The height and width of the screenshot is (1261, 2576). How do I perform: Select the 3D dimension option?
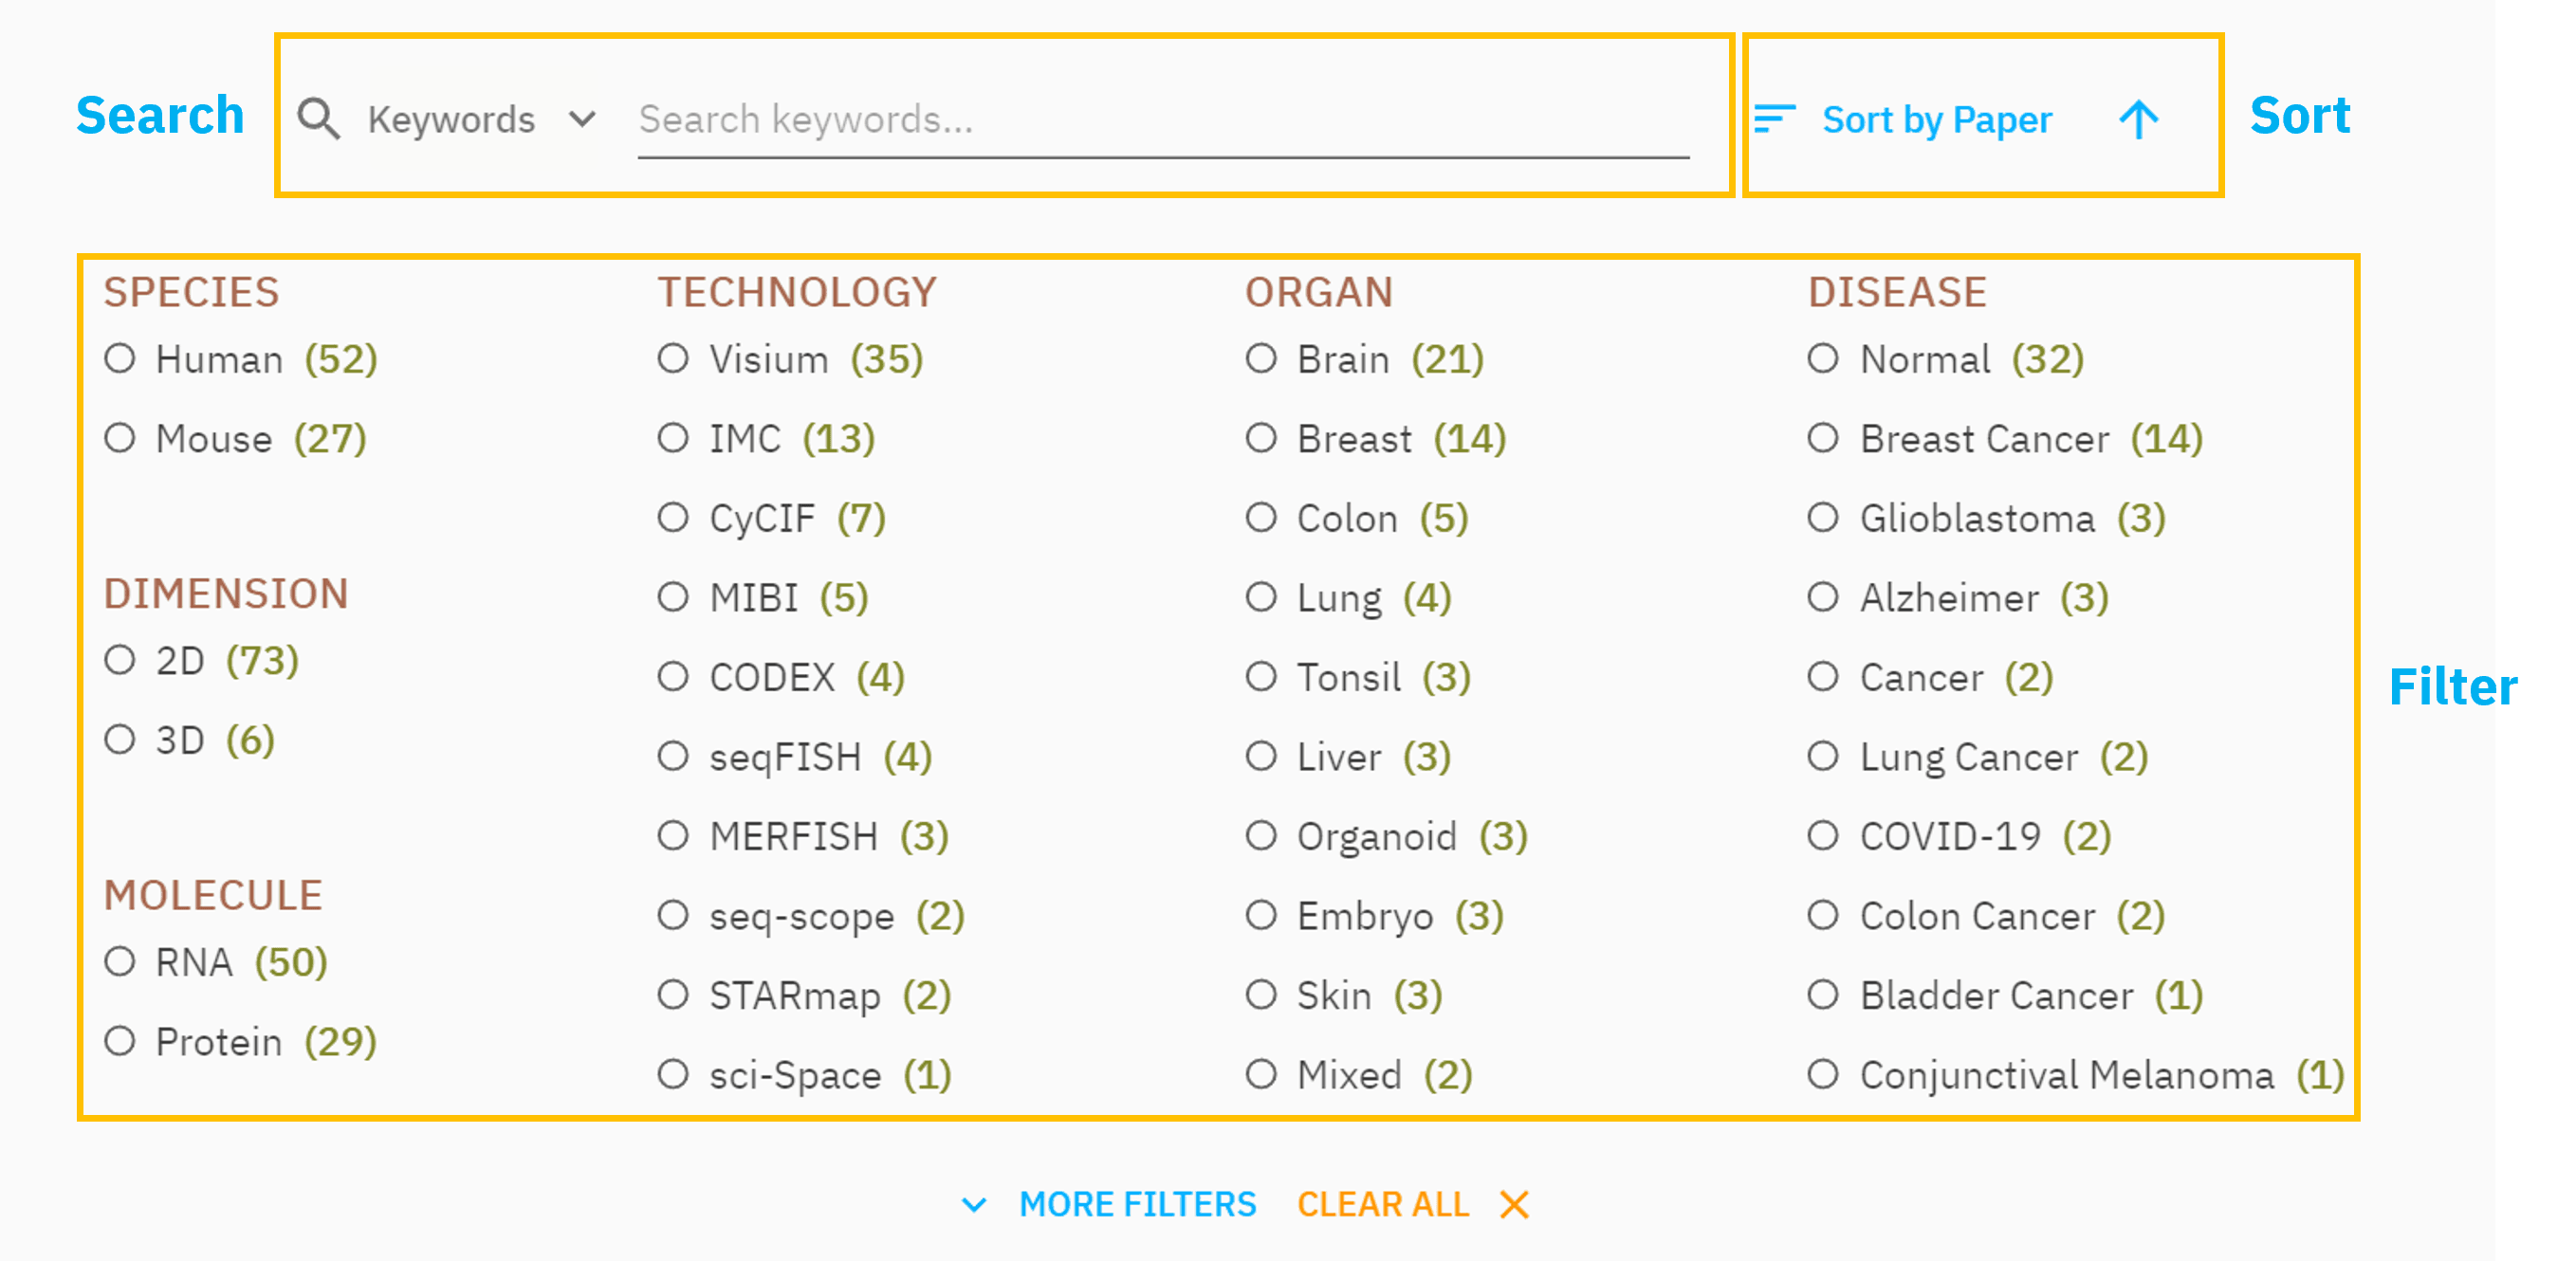pos(120,740)
